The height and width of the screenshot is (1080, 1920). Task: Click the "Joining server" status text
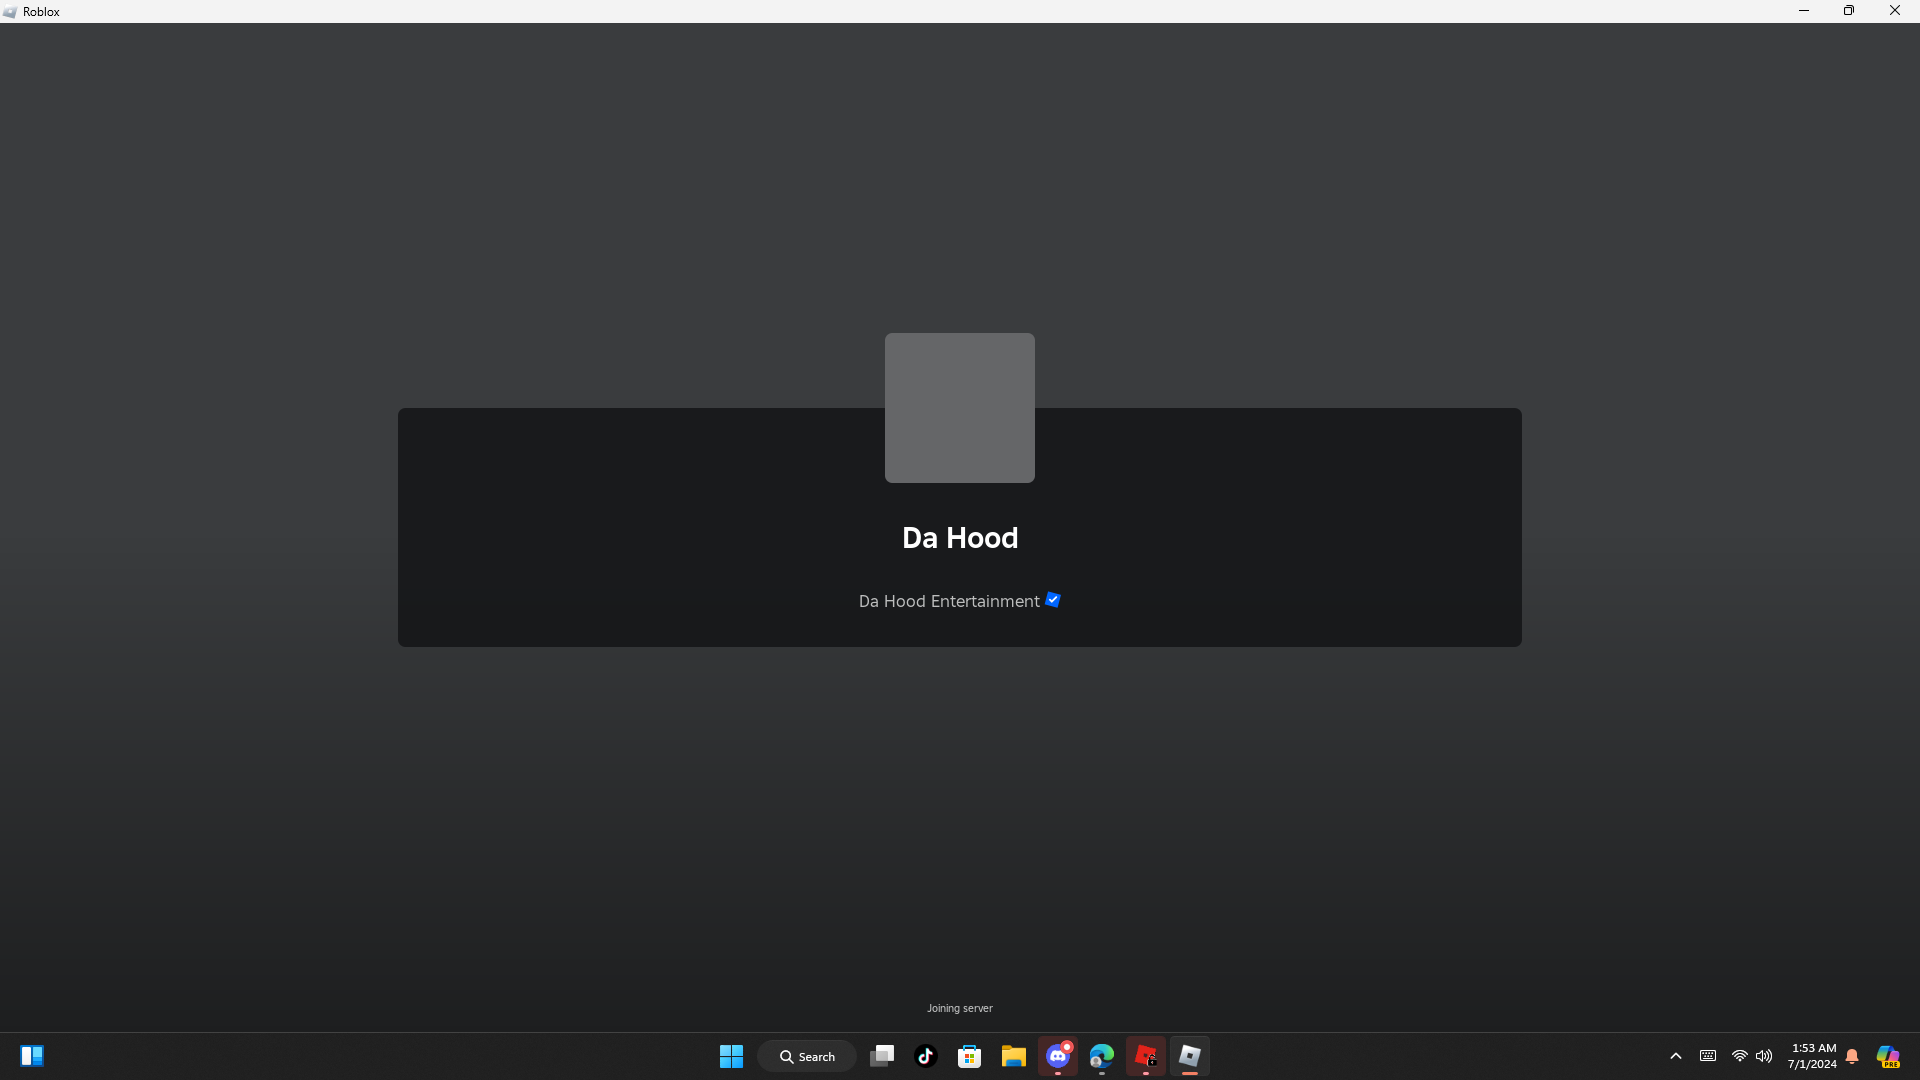point(960,1008)
